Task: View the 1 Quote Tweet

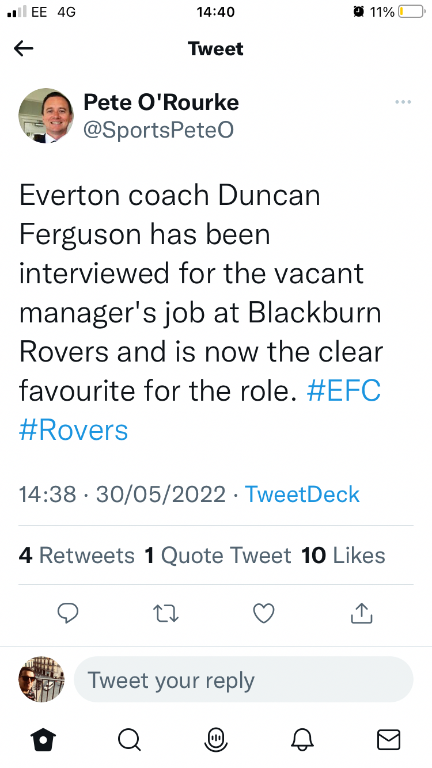Action: click(218, 555)
